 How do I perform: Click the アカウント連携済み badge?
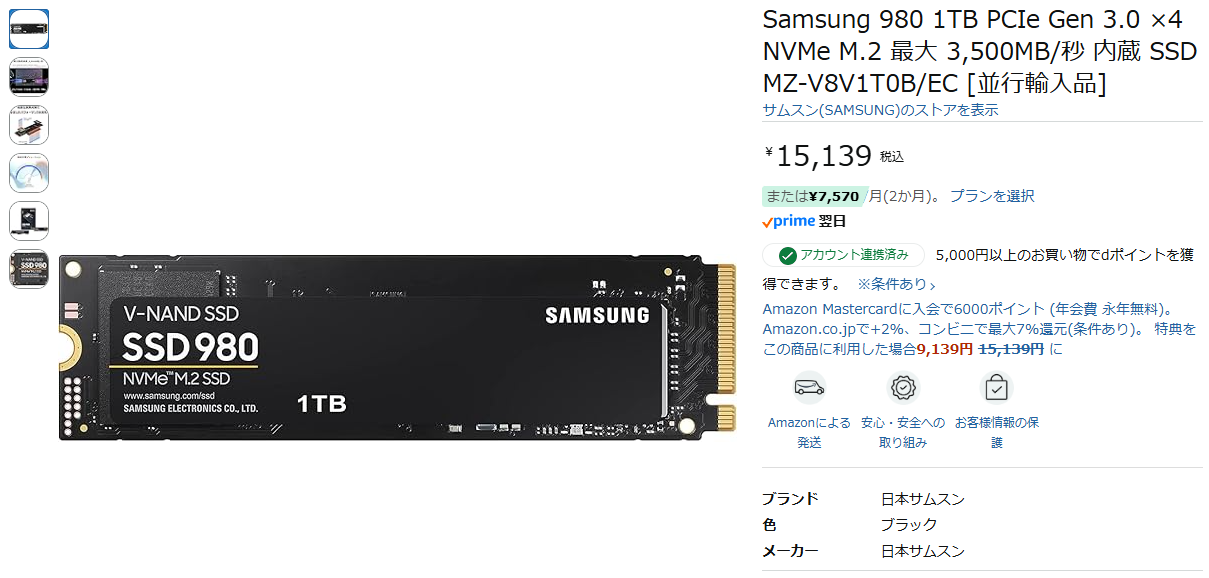tap(843, 255)
